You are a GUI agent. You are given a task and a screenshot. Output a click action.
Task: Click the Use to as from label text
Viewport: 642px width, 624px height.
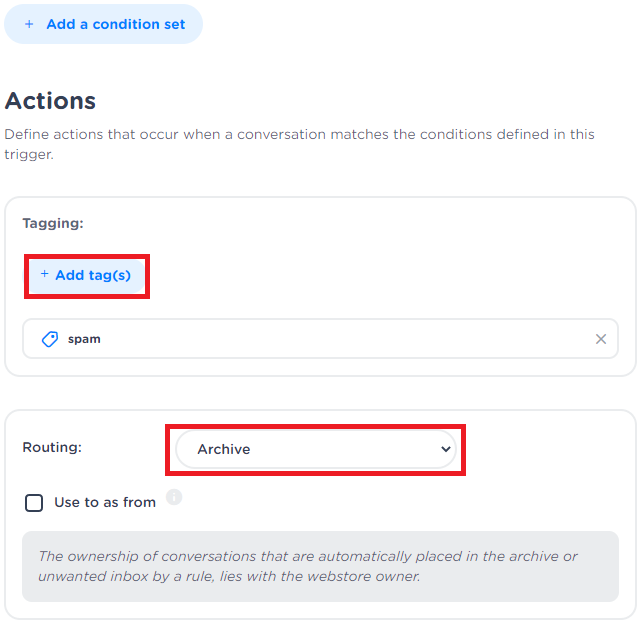pos(105,503)
